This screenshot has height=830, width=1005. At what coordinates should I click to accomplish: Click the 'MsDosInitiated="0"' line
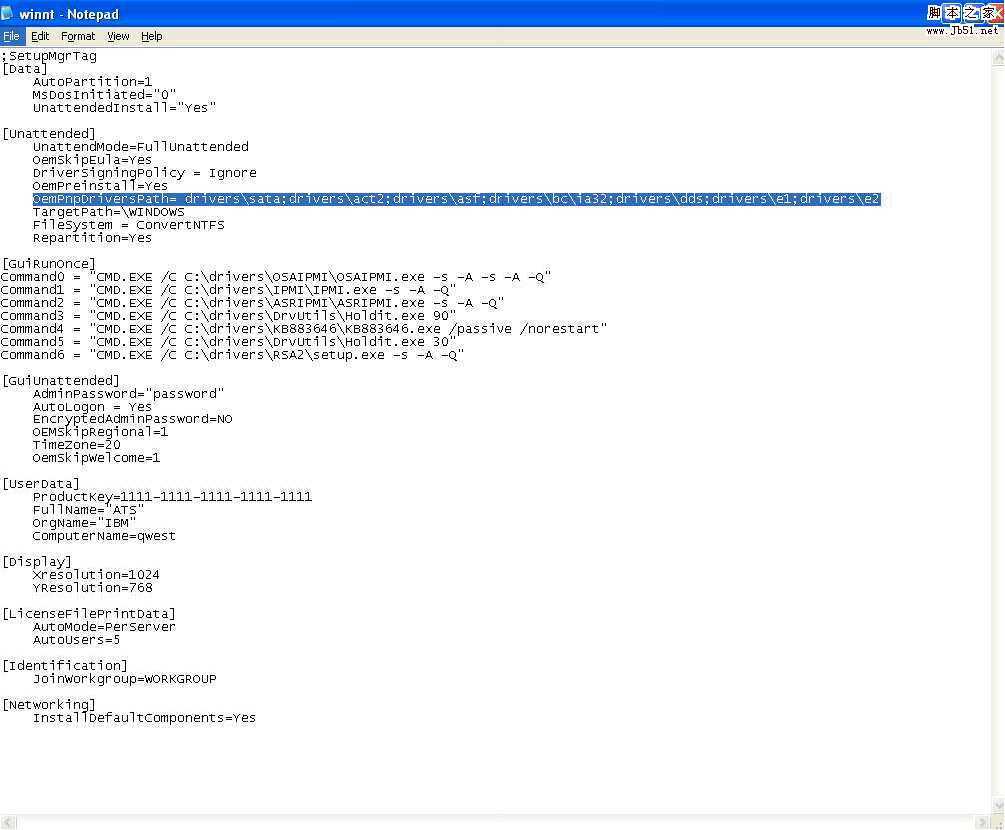(x=104, y=95)
